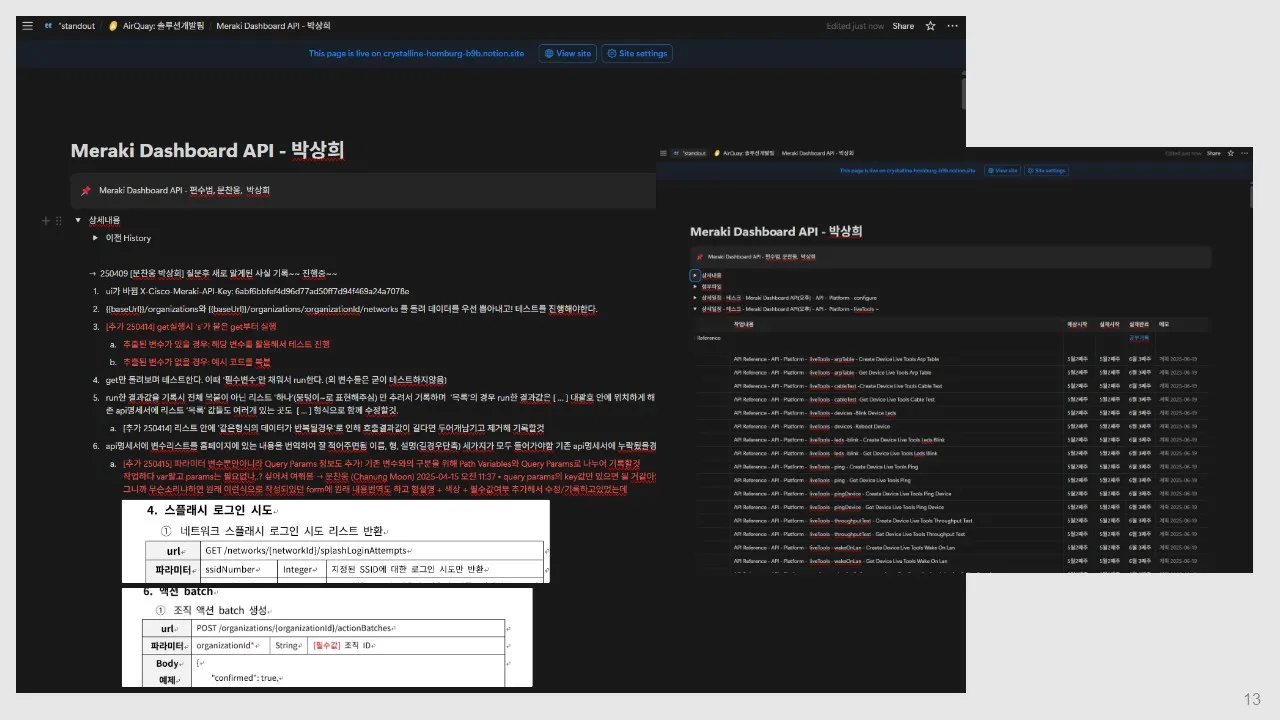The width and height of the screenshot is (1280, 720).
Task: Click Share in right Notion window
Action: (x=1213, y=154)
